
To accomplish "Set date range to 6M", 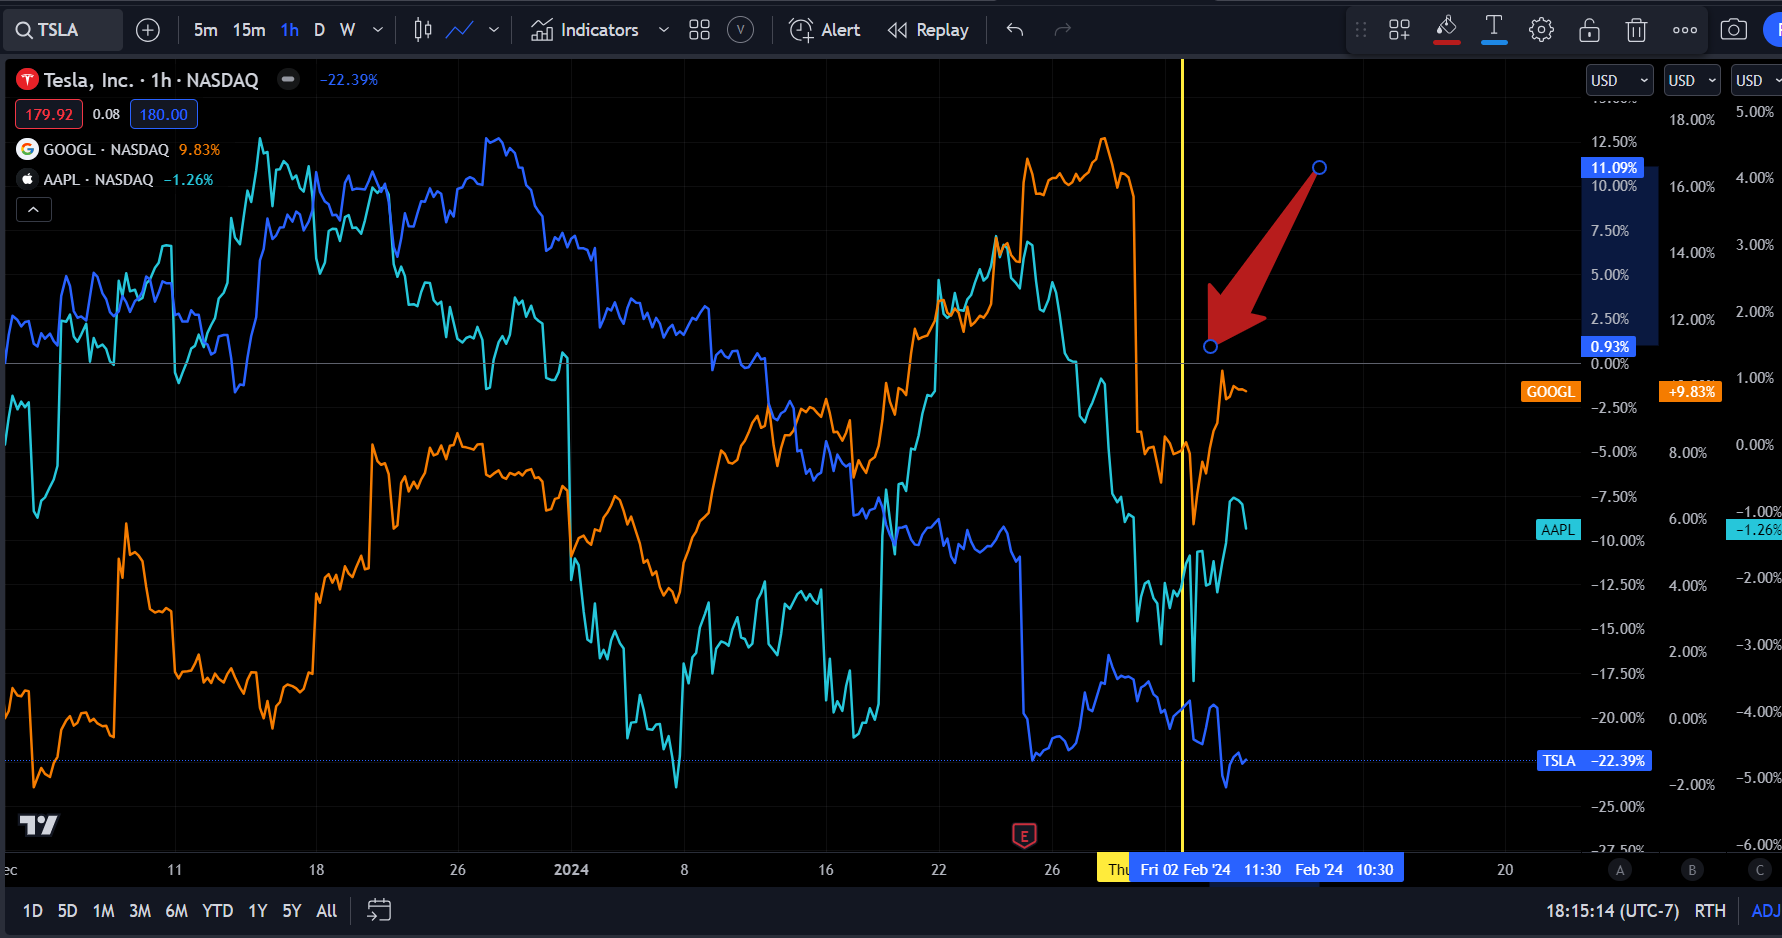I will pos(177,910).
